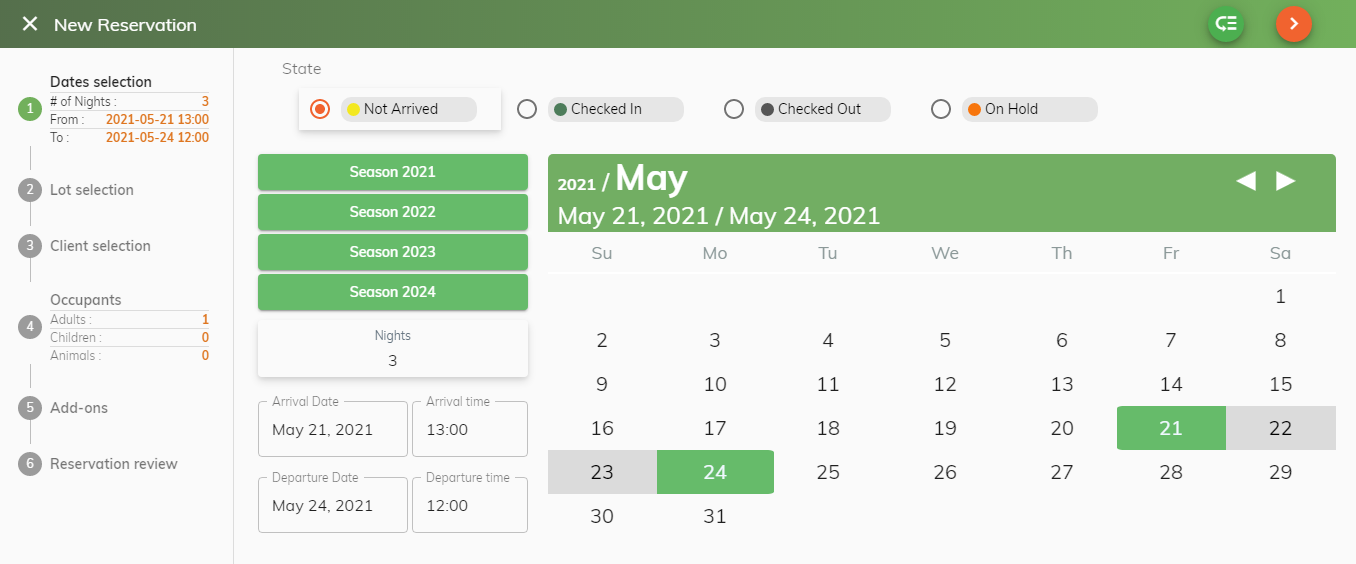The width and height of the screenshot is (1356, 564).
Task: Open step 5 Add-ons circle
Action: click(30, 408)
